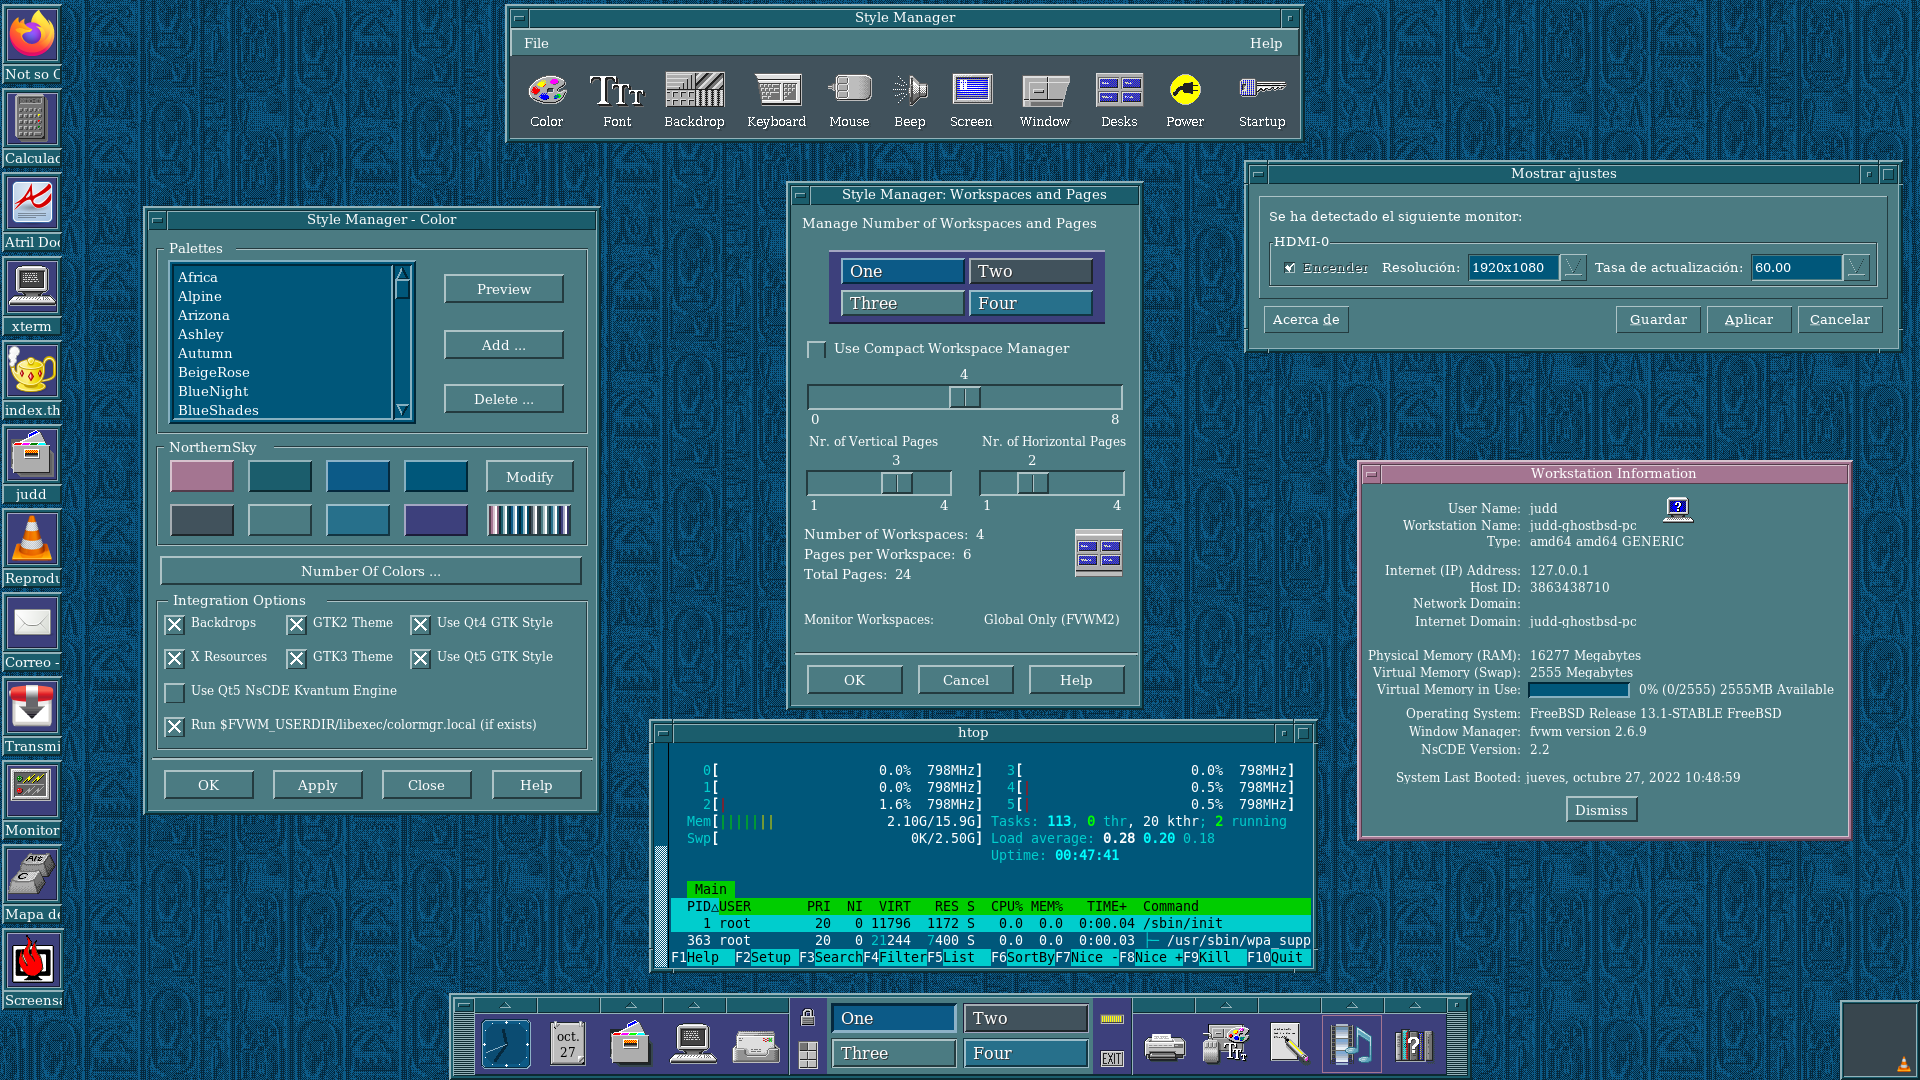Viewport: 1920px width, 1080px height.
Task: Open the Window settings in Style Manager
Action: click(1045, 100)
